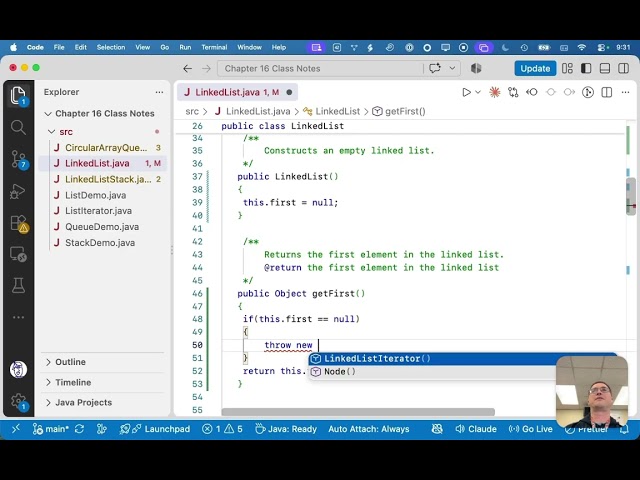Open the Source Control view

(18, 159)
